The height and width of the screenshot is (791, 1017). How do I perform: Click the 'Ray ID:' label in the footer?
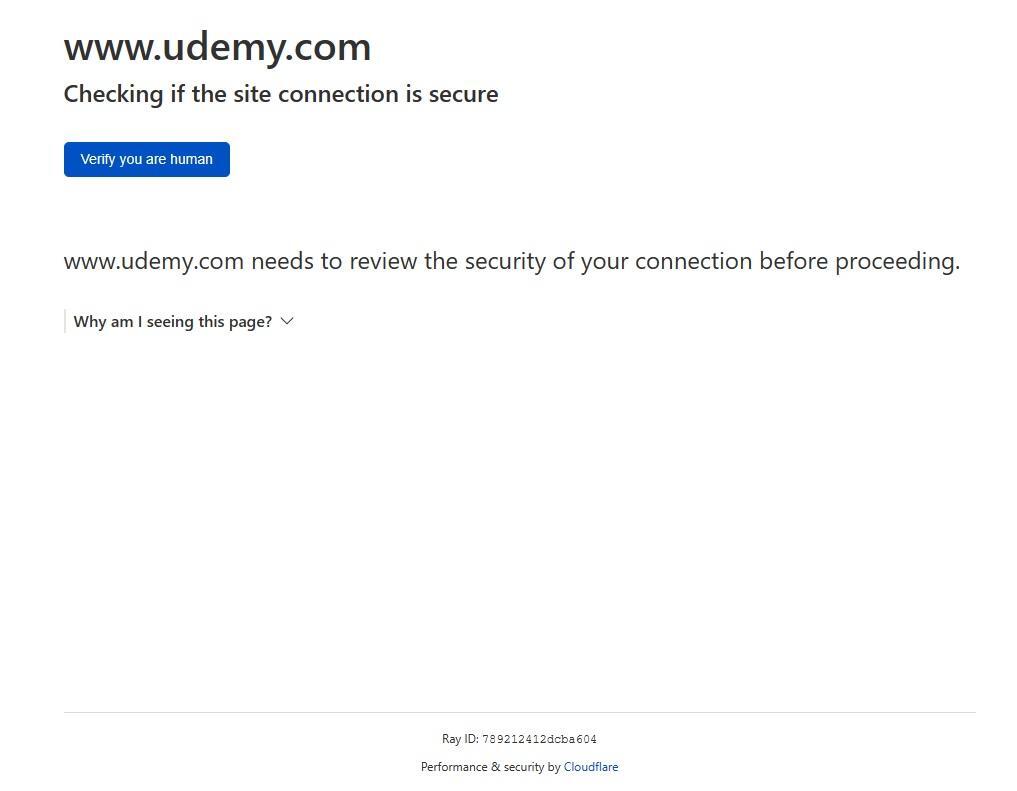(x=460, y=739)
